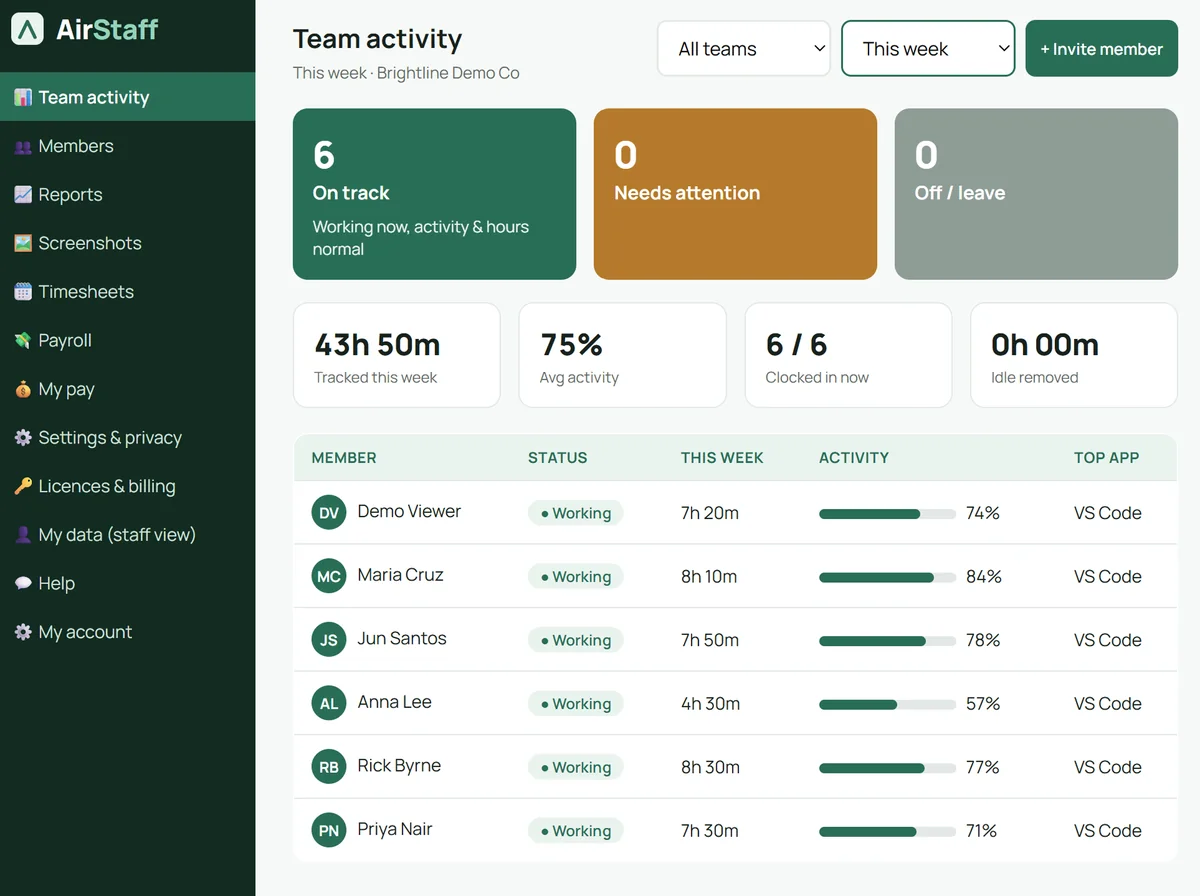Select the Needs attention summary card
This screenshot has height=896, width=1200.
(x=735, y=194)
